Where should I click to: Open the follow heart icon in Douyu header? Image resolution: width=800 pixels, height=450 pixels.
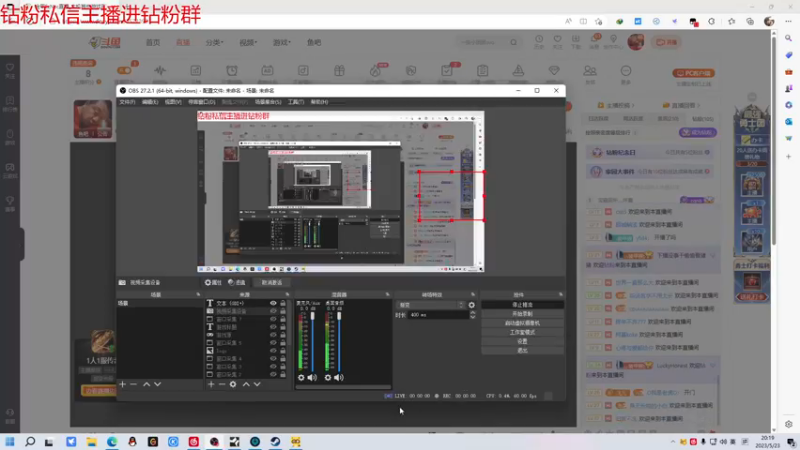[558, 39]
